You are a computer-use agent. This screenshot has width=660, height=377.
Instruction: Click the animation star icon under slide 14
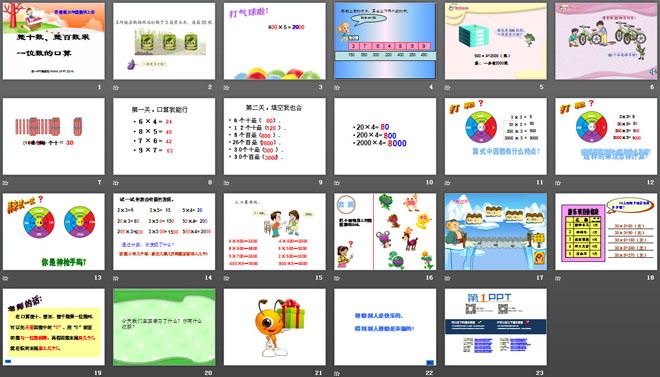(x=116, y=278)
